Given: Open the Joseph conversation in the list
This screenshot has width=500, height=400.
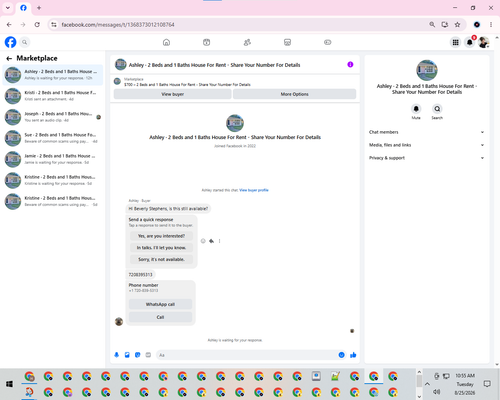Looking at the screenshot, I should 53,117.
